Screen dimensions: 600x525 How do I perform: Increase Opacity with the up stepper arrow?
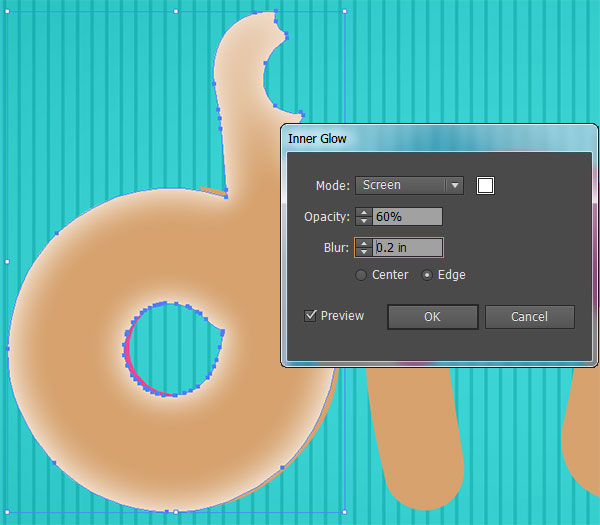pos(364,212)
